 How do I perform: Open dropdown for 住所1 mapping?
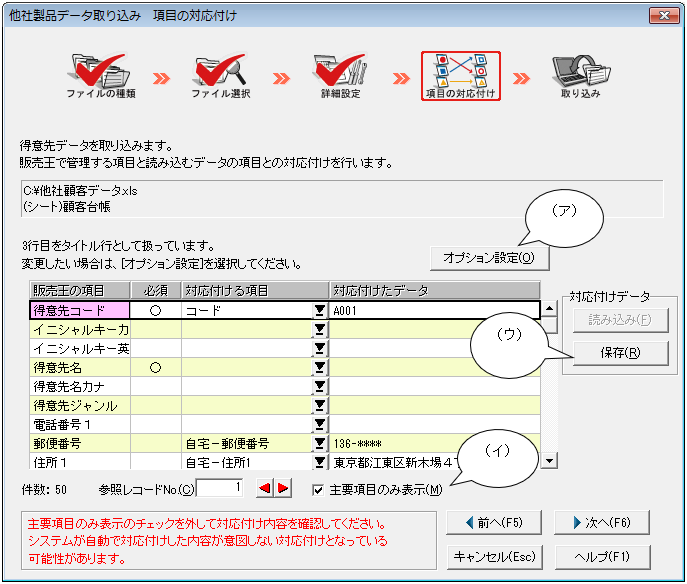[x=320, y=462]
